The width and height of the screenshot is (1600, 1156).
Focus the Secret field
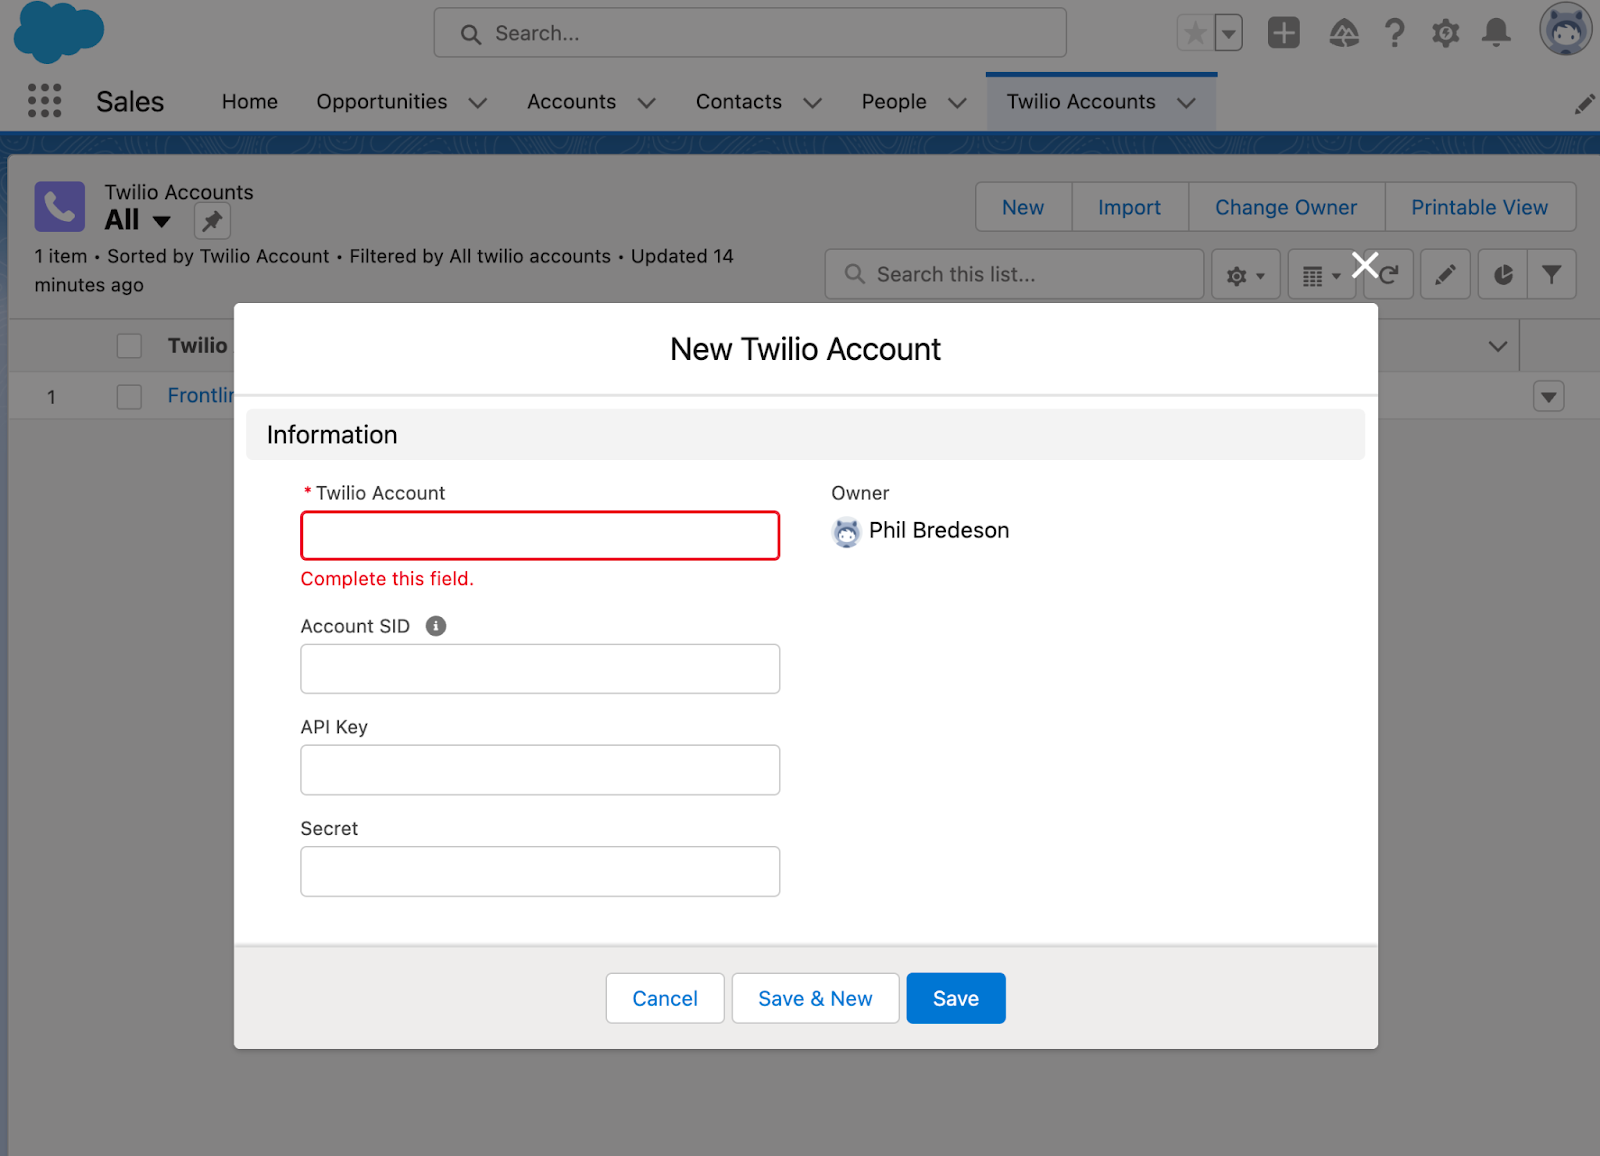tap(540, 871)
